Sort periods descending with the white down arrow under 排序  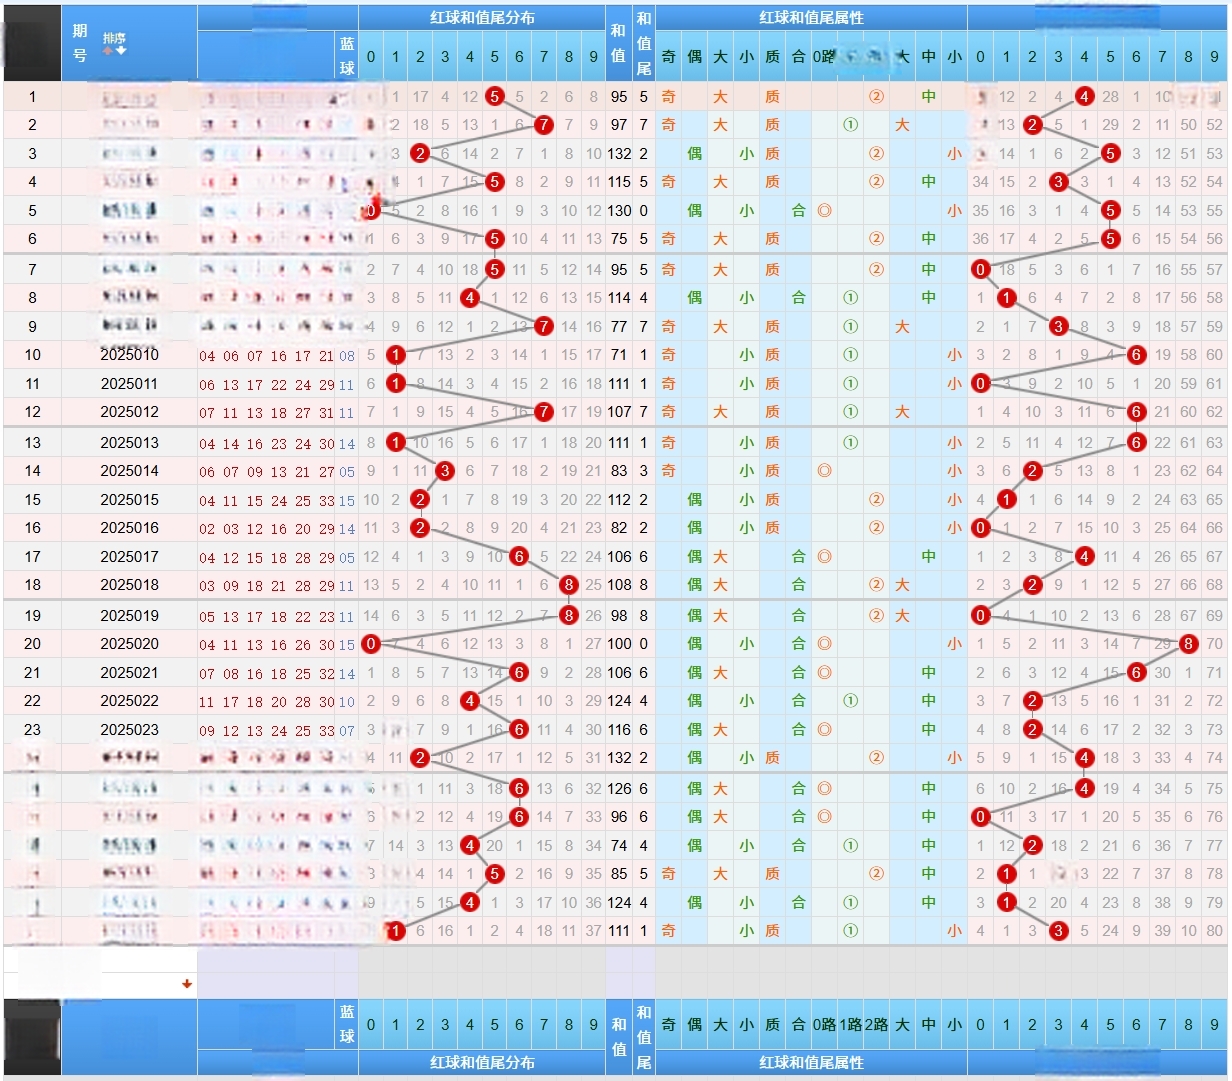pos(121,50)
